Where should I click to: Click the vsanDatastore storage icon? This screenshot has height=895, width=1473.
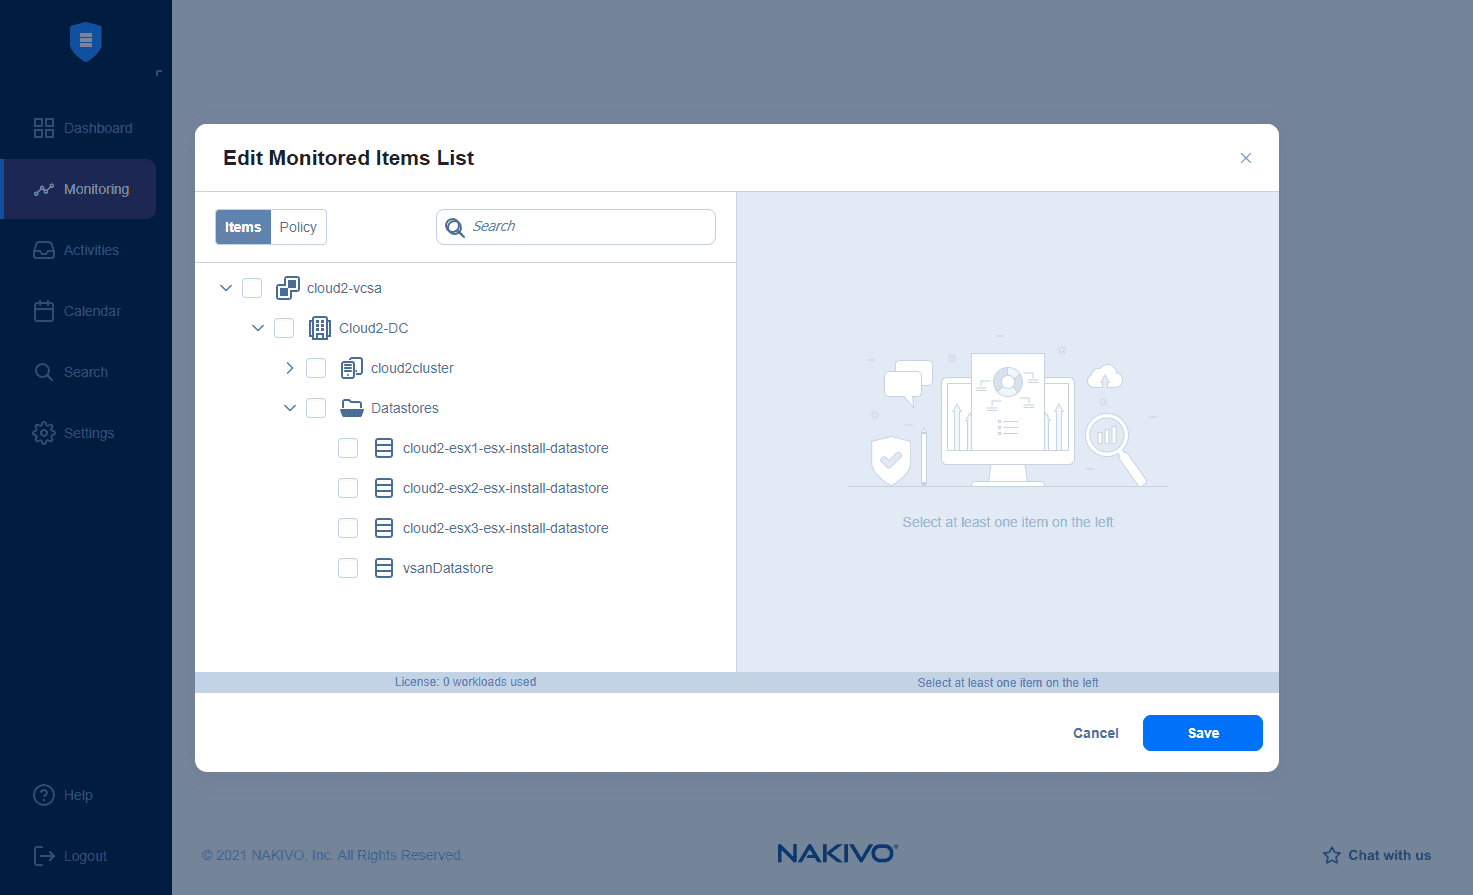(384, 568)
